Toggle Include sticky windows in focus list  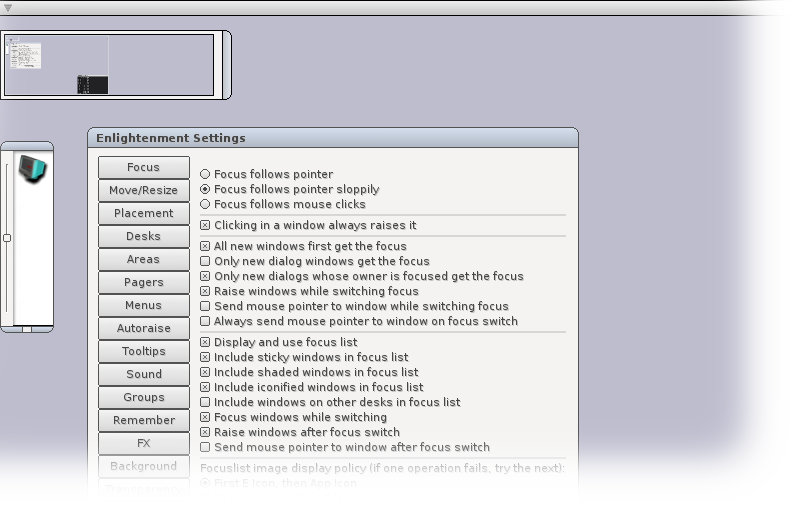point(205,357)
